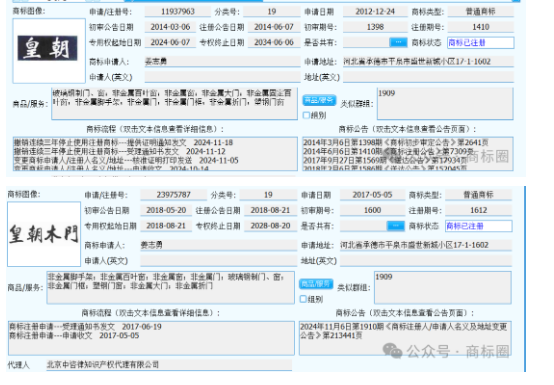This screenshot has height=385, width=554.
Task: Click the empty 申请人(英文) field for 11937963
Action: (223, 77)
